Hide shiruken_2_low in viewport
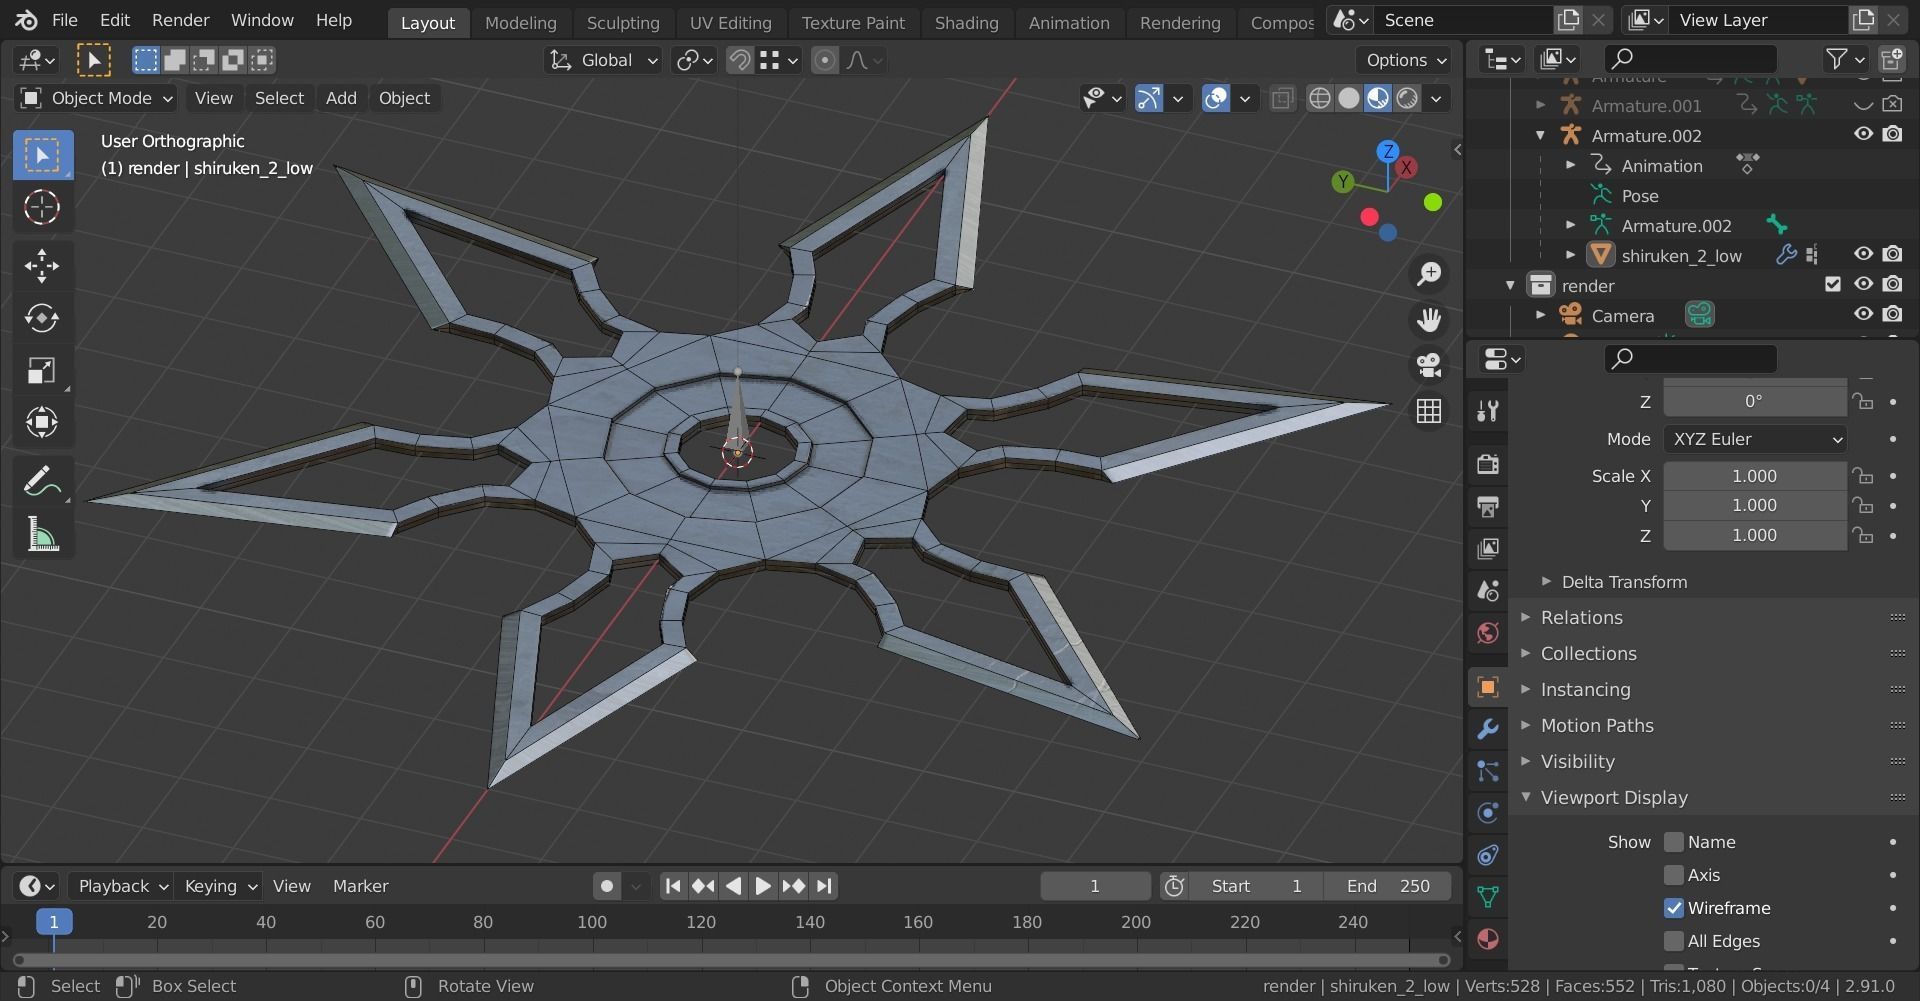 (1863, 254)
